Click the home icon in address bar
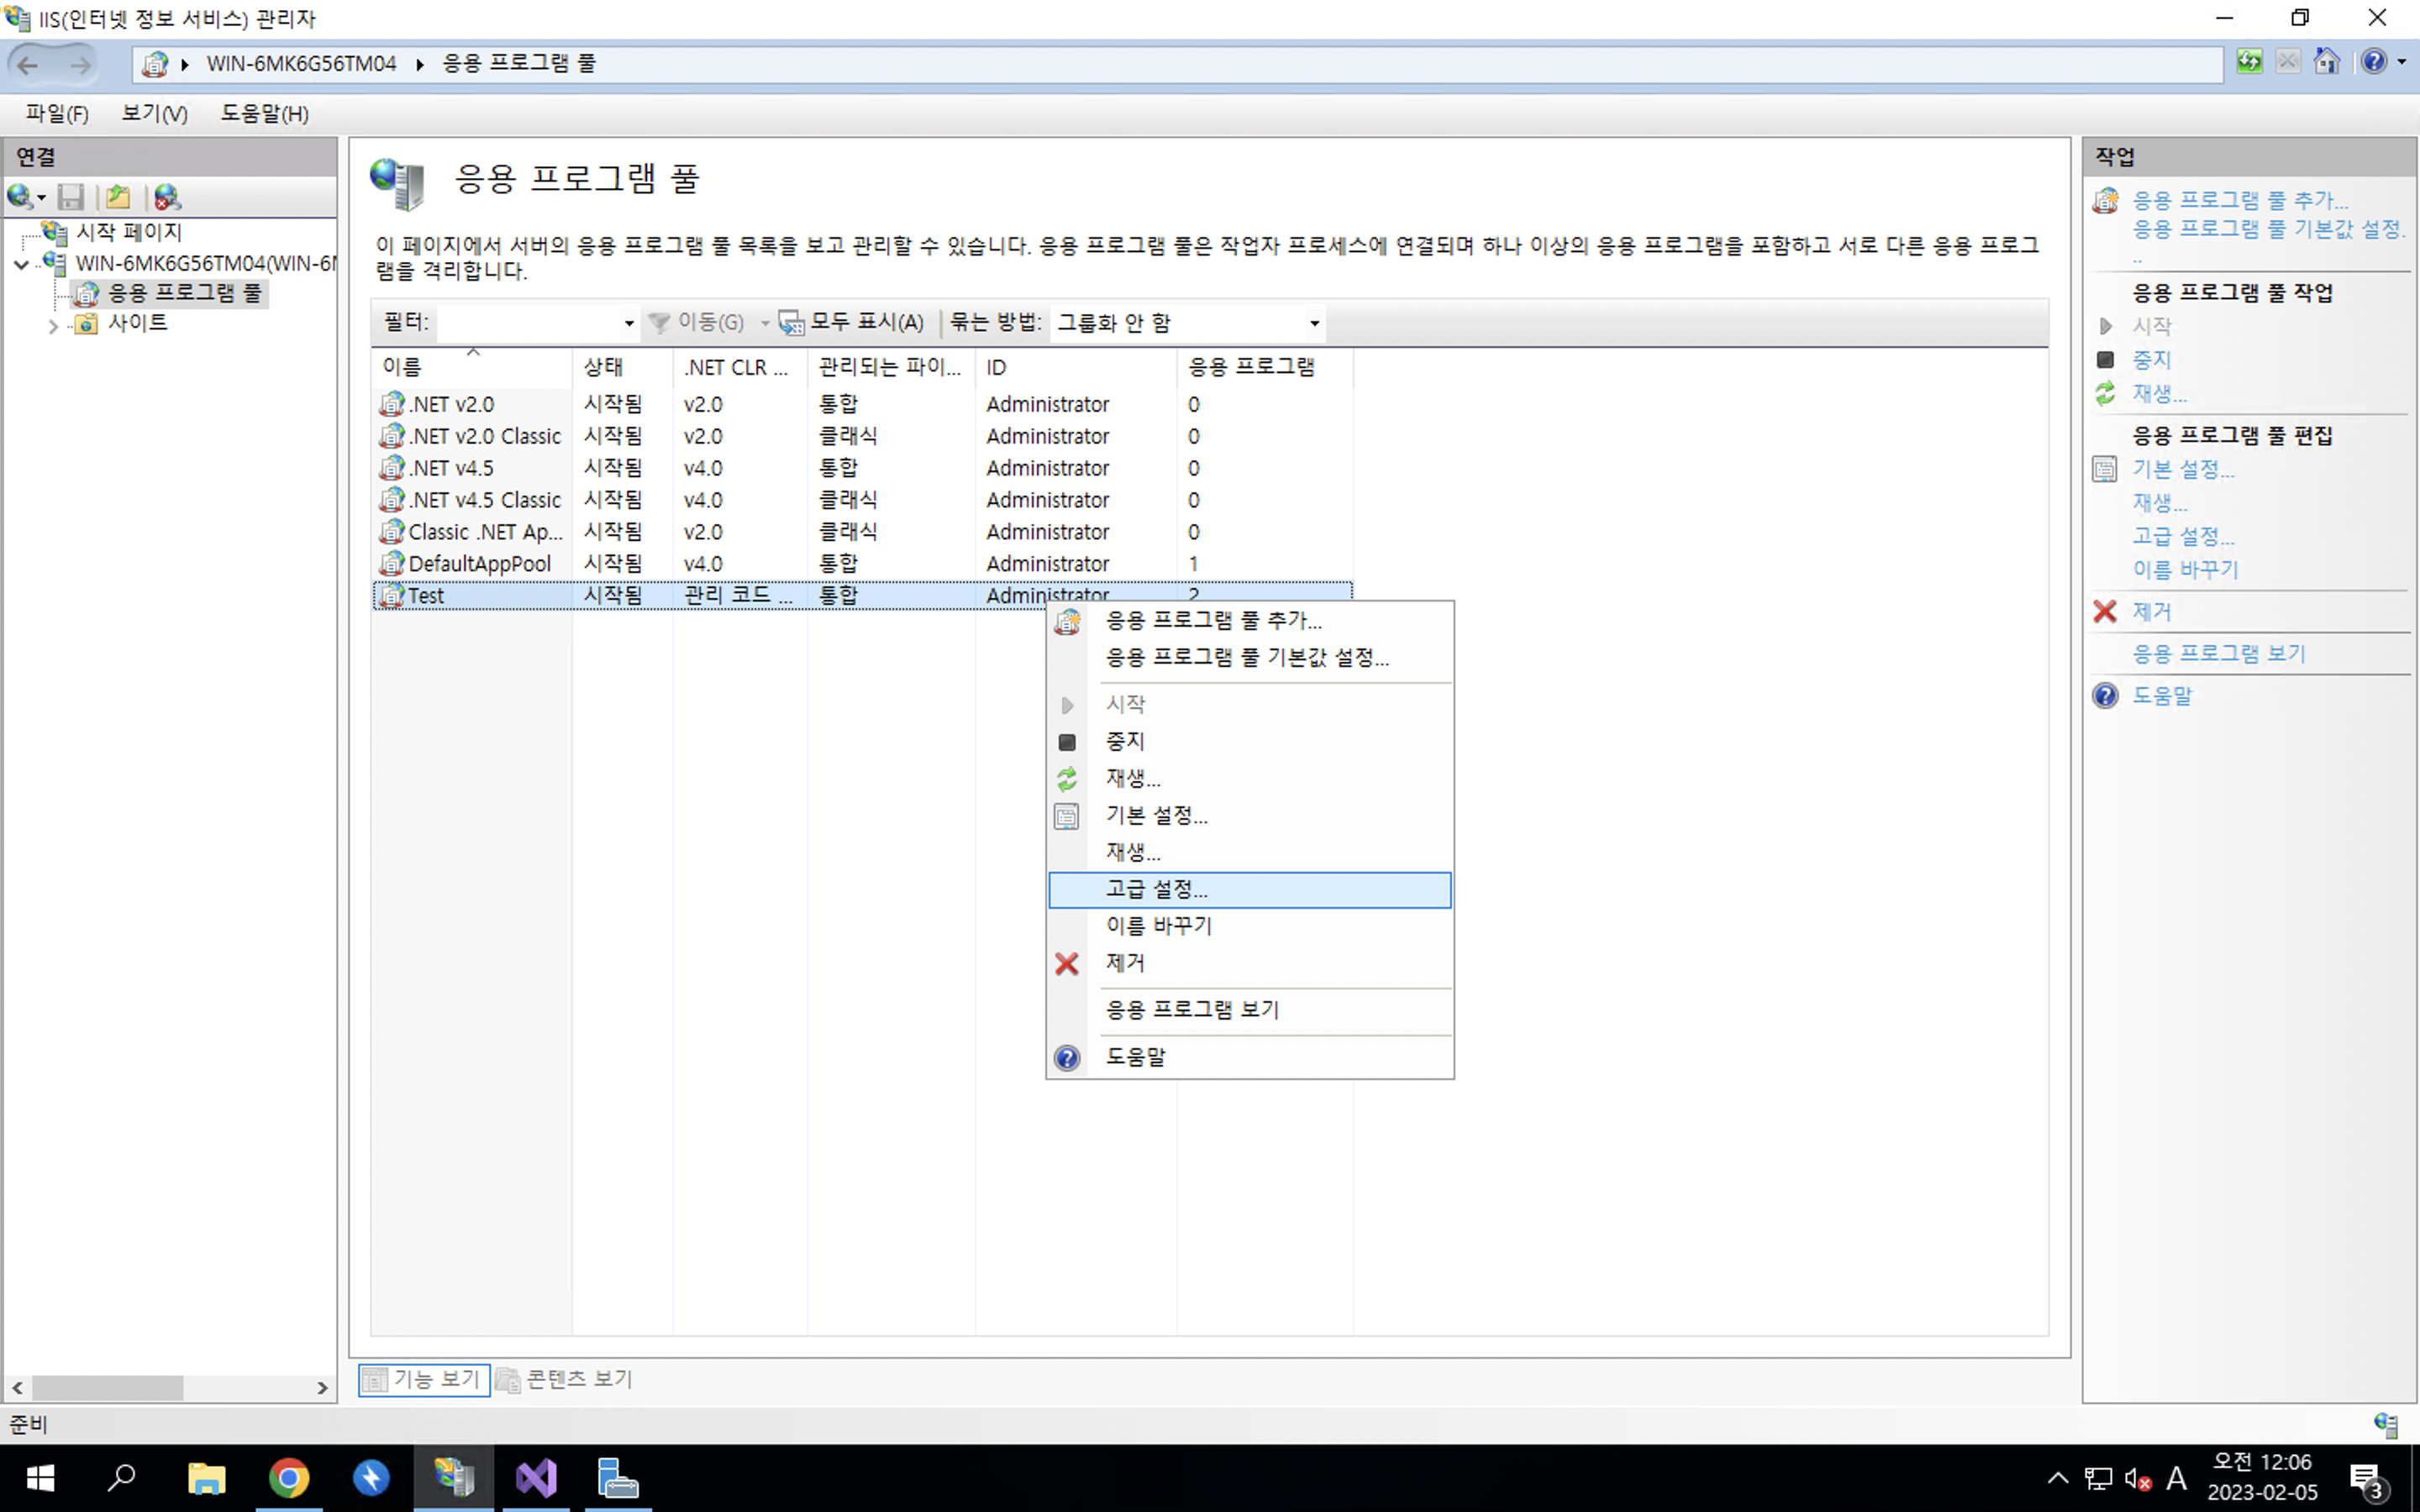The image size is (2420, 1512). click(x=2327, y=62)
